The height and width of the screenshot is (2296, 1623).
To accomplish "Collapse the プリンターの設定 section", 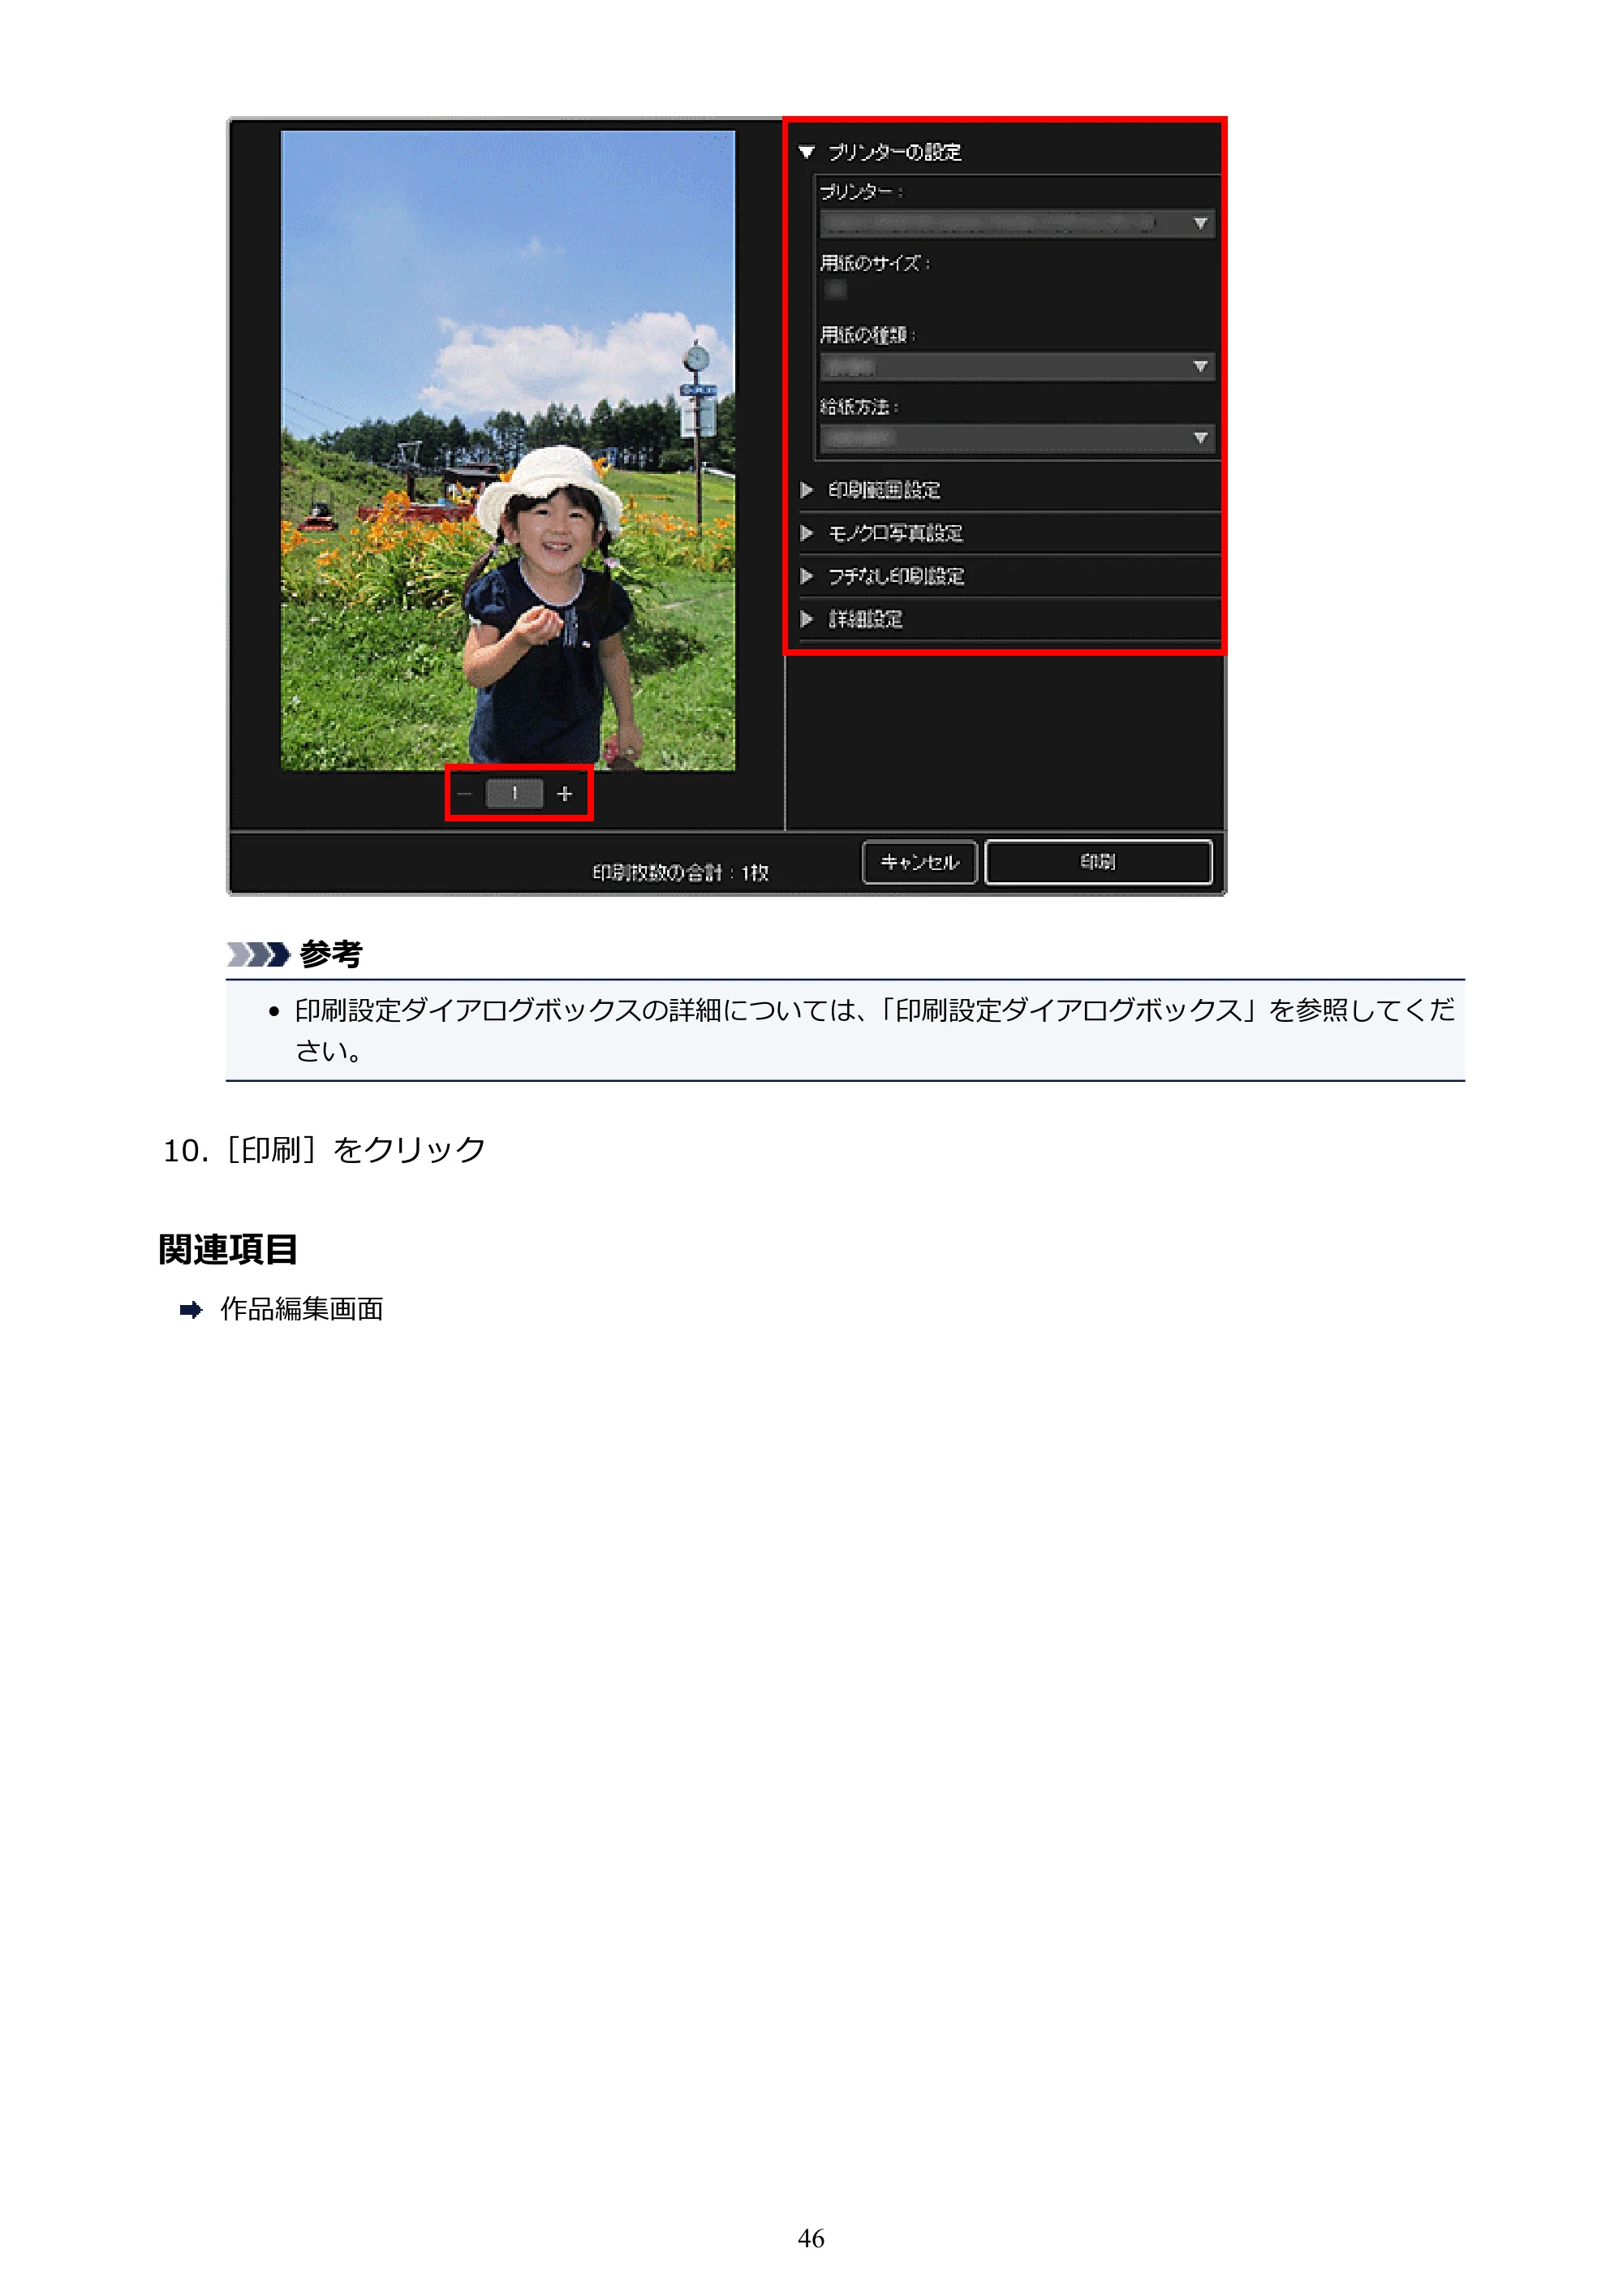I will click(x=807, y=153).
